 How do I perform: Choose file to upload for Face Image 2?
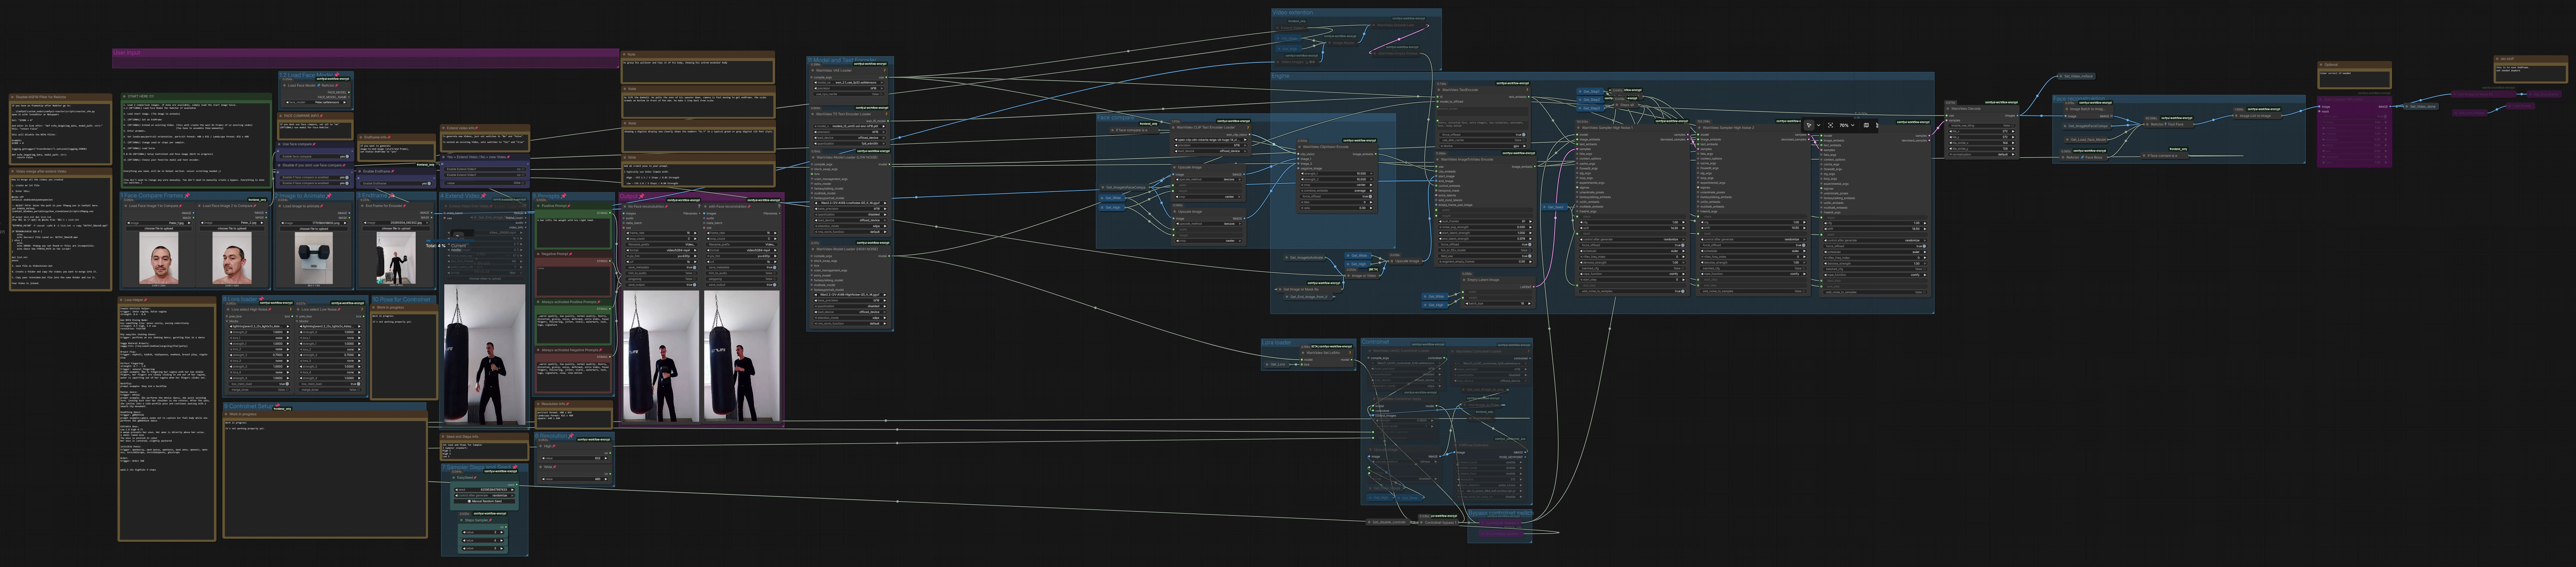[x=232, y=229]
